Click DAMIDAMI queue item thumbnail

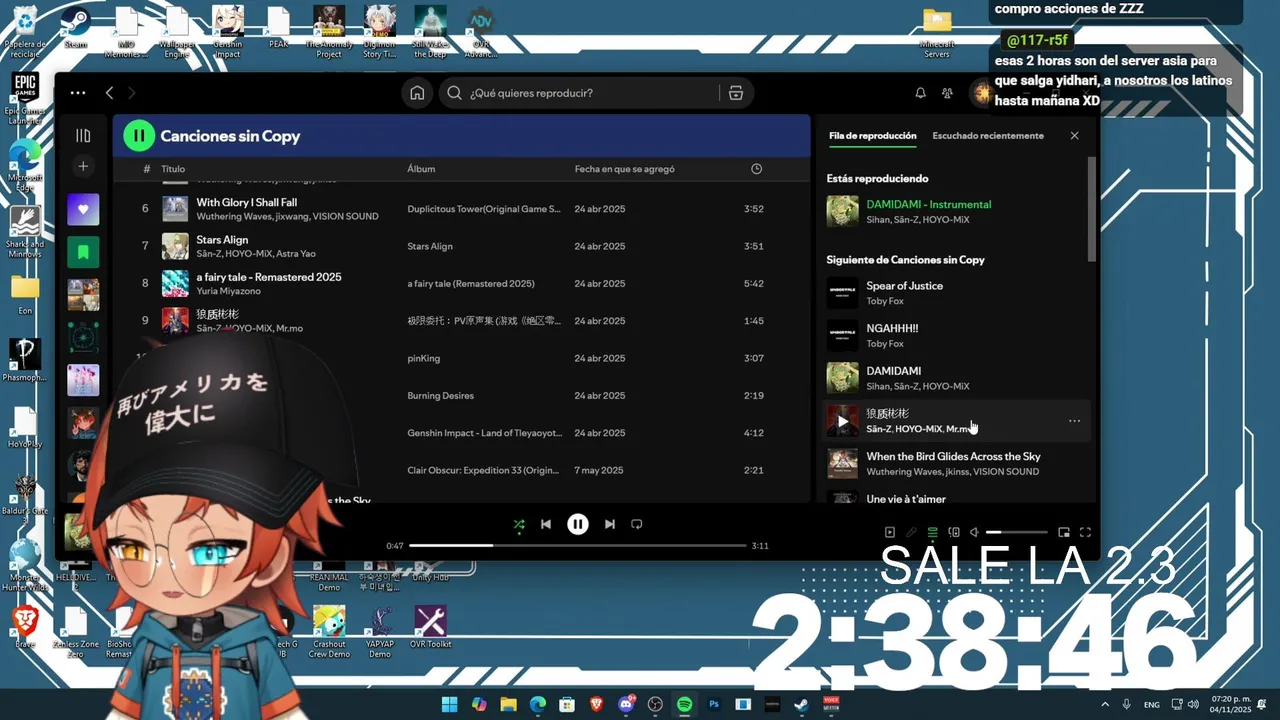(x=842, y=378)
